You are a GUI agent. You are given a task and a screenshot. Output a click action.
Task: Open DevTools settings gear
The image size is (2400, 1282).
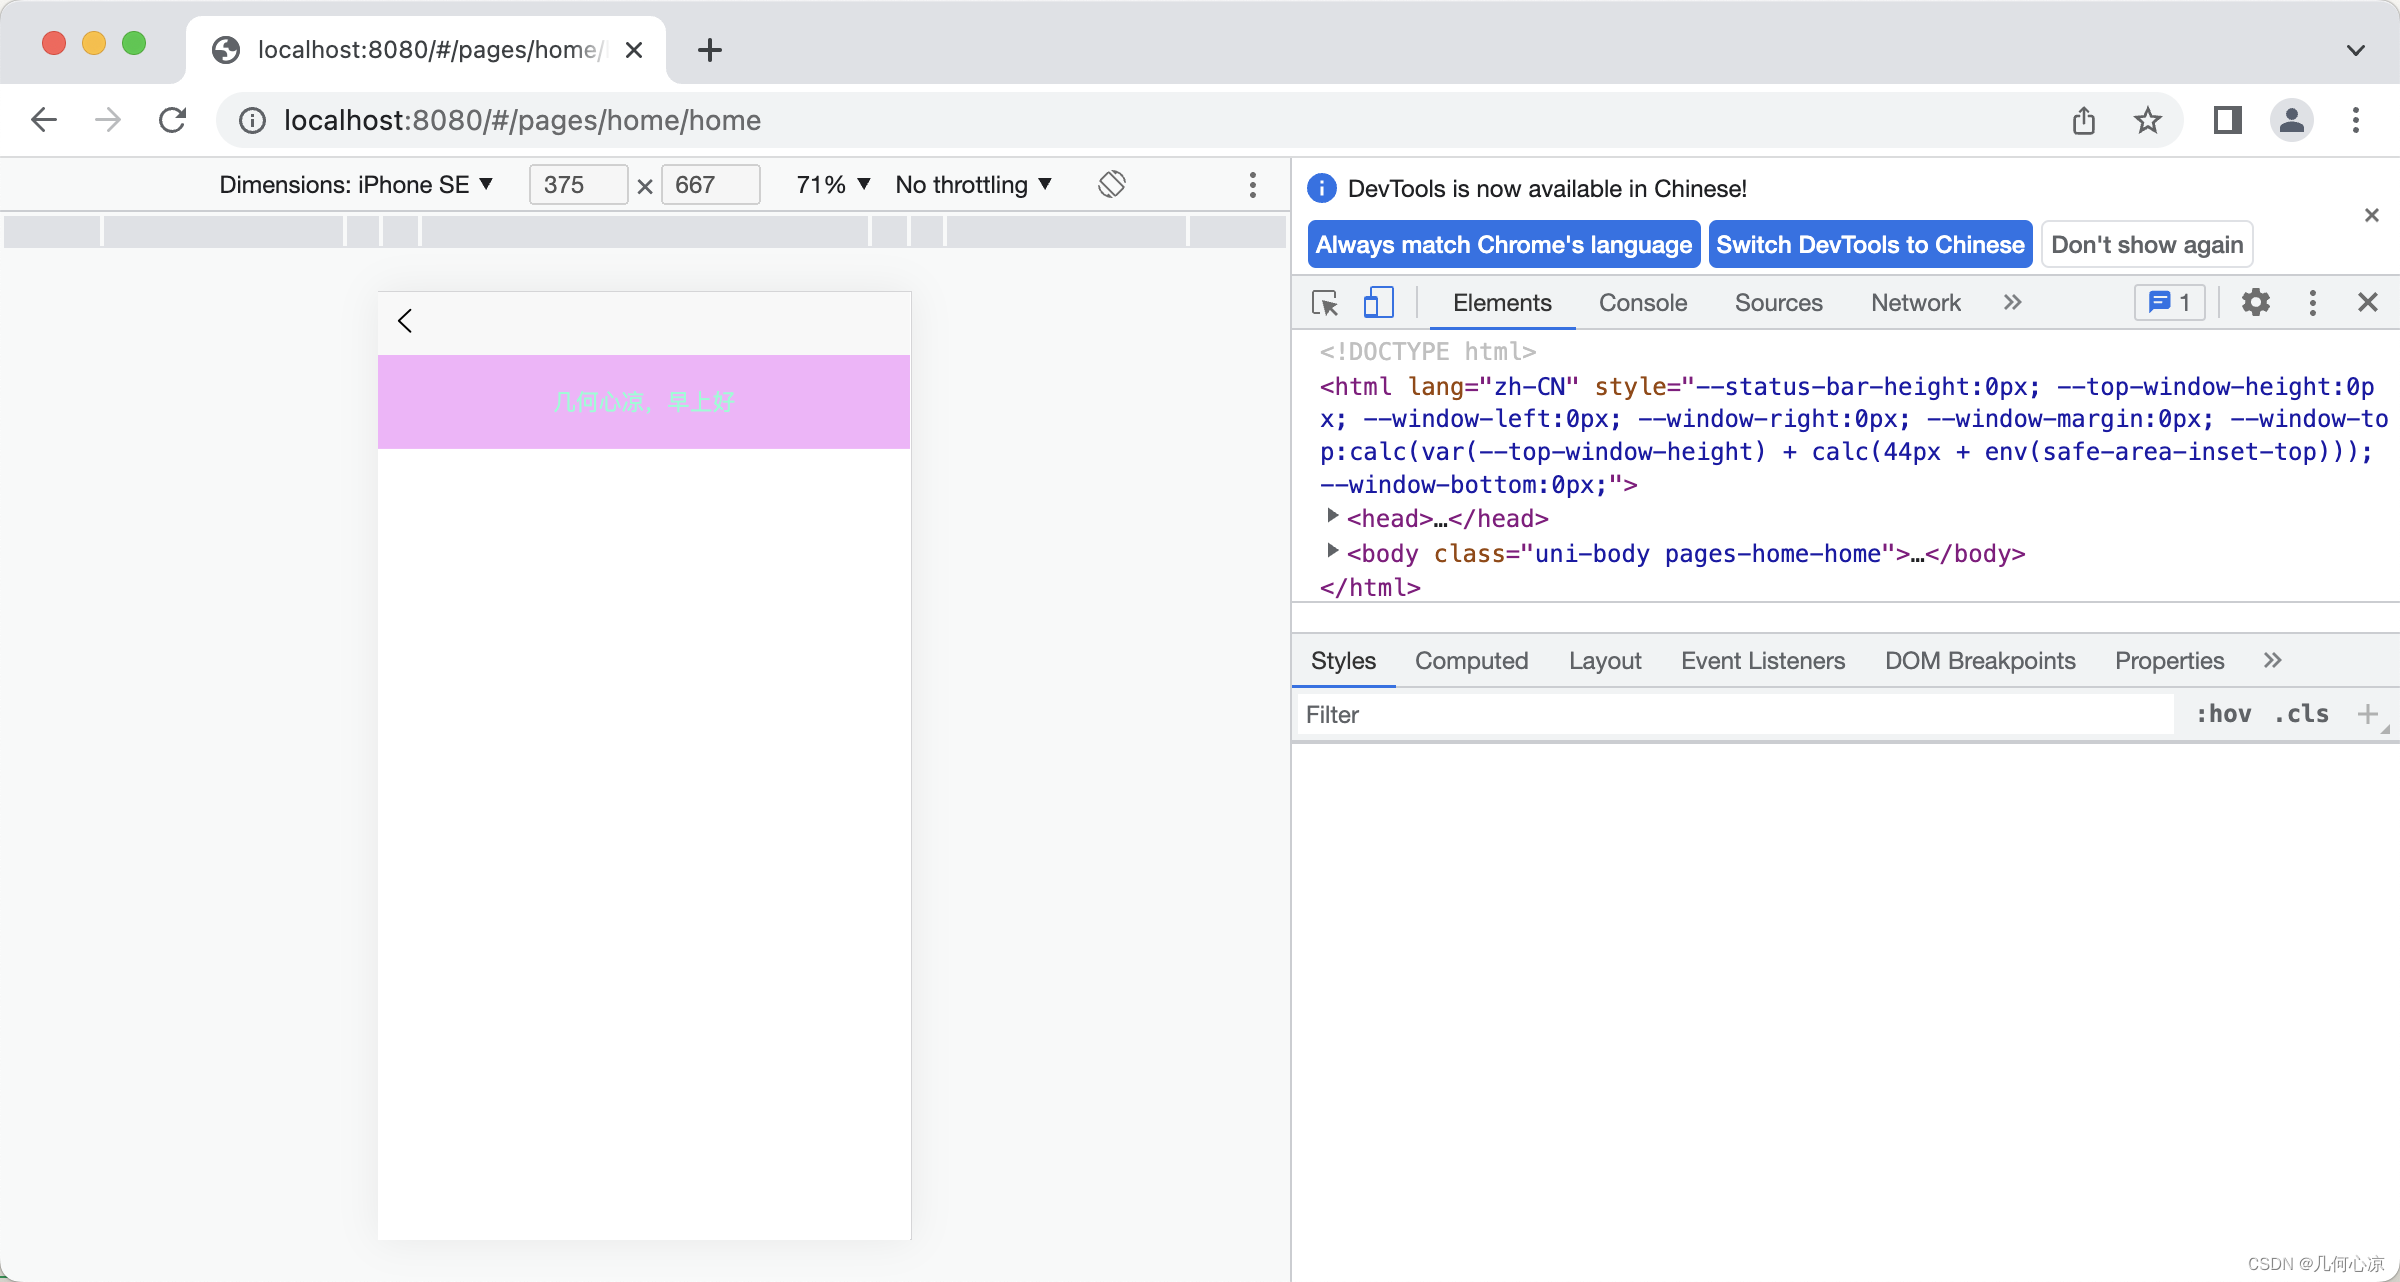(x=2255, y=303)
